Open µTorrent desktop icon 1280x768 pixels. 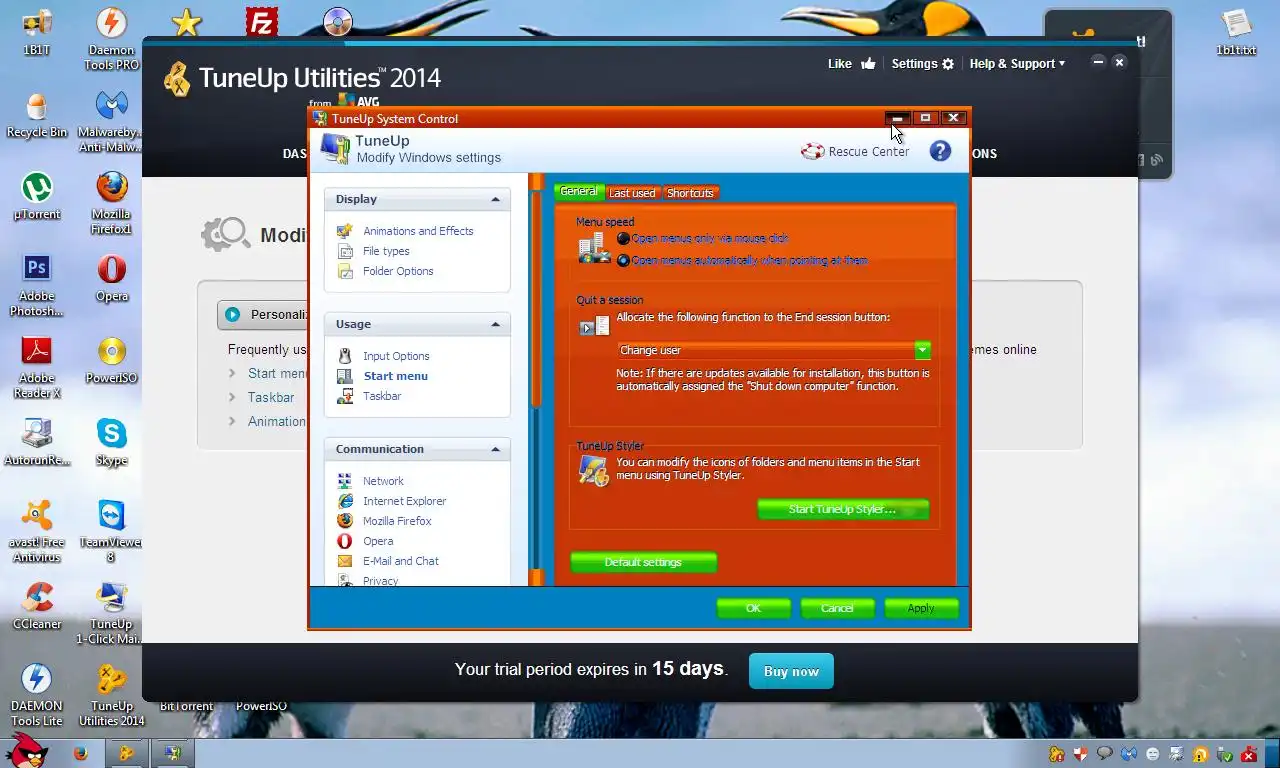point(37,196)
